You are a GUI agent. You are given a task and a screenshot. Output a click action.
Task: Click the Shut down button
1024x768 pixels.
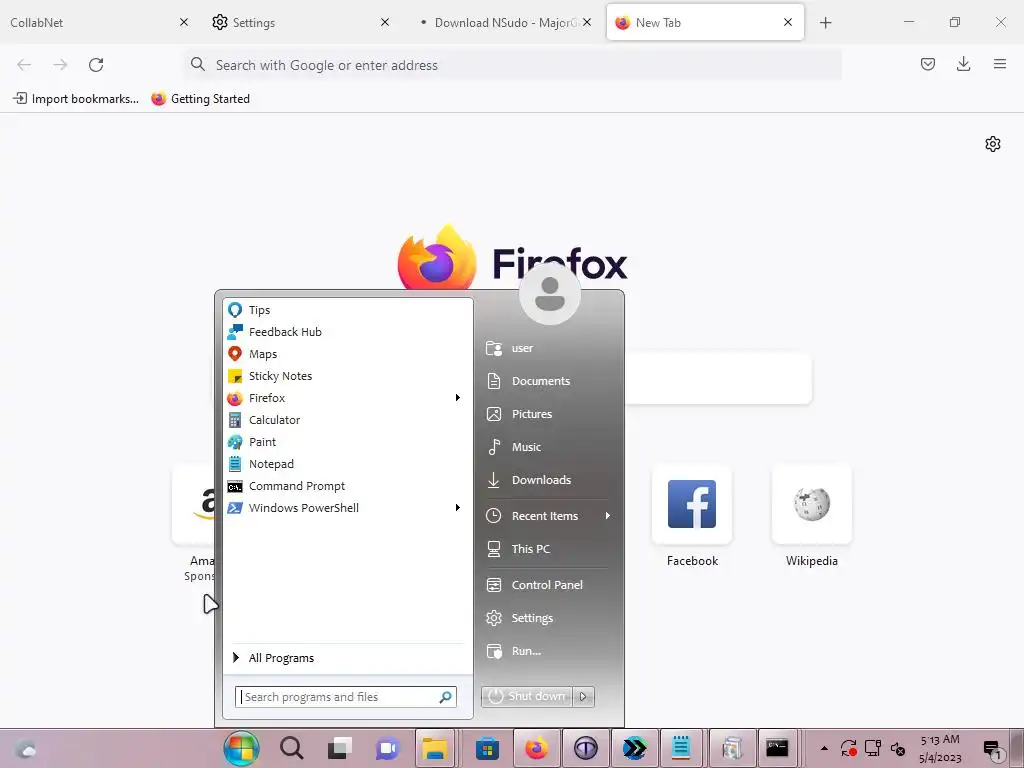point(527,697)
